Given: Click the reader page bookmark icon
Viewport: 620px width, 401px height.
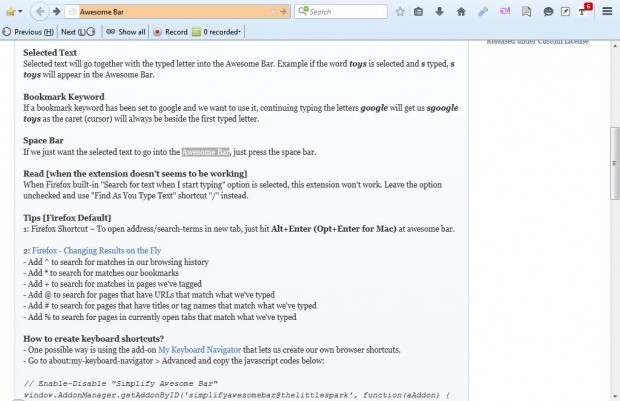Looking at the screenshot, I should click(526, 12).
